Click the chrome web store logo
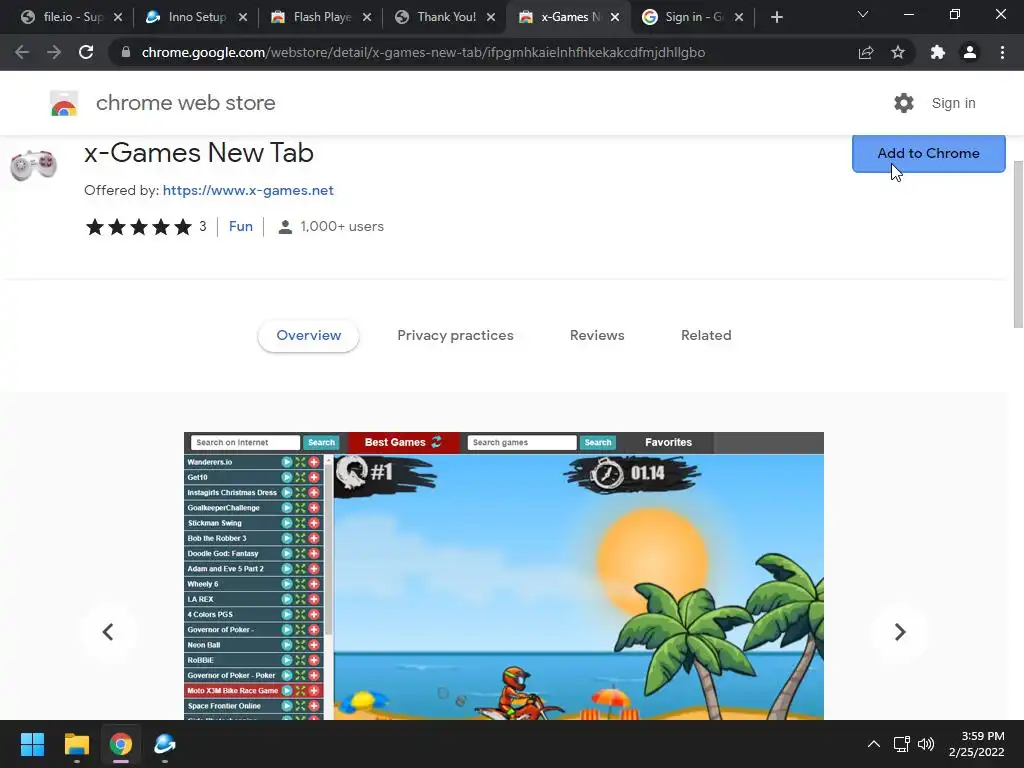 click(64, 103)
